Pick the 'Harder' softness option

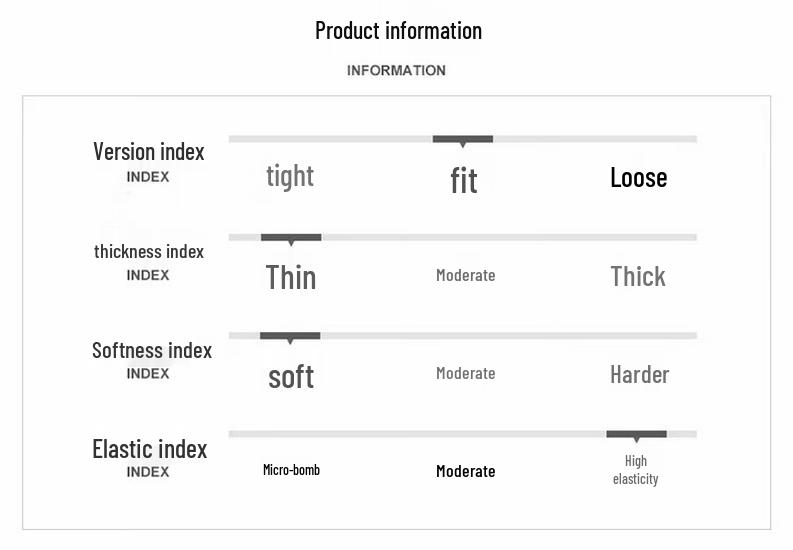639,375
